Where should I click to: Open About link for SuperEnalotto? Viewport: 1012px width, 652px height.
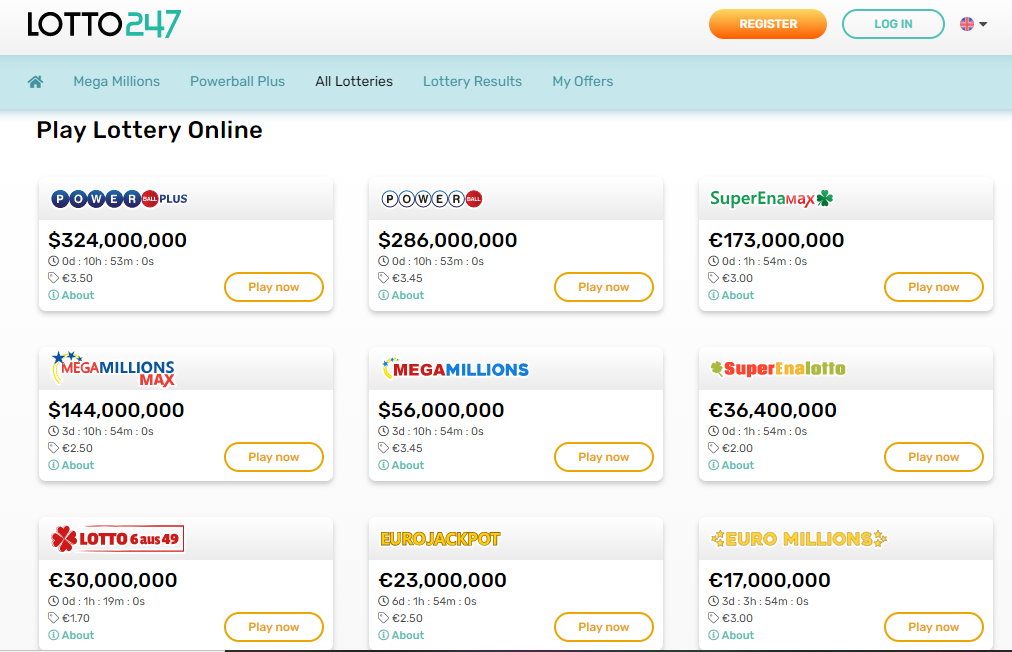click(x=731, y=465)
